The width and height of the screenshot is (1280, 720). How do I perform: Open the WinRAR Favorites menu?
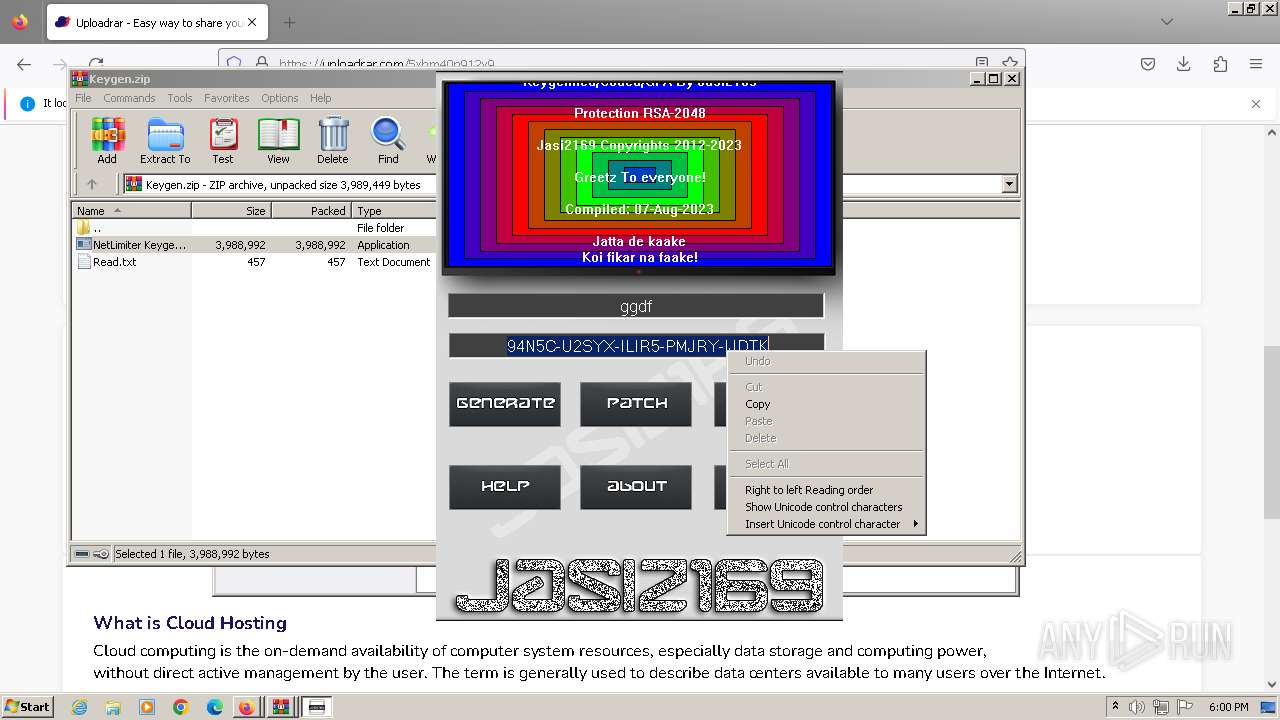point(227,98)
